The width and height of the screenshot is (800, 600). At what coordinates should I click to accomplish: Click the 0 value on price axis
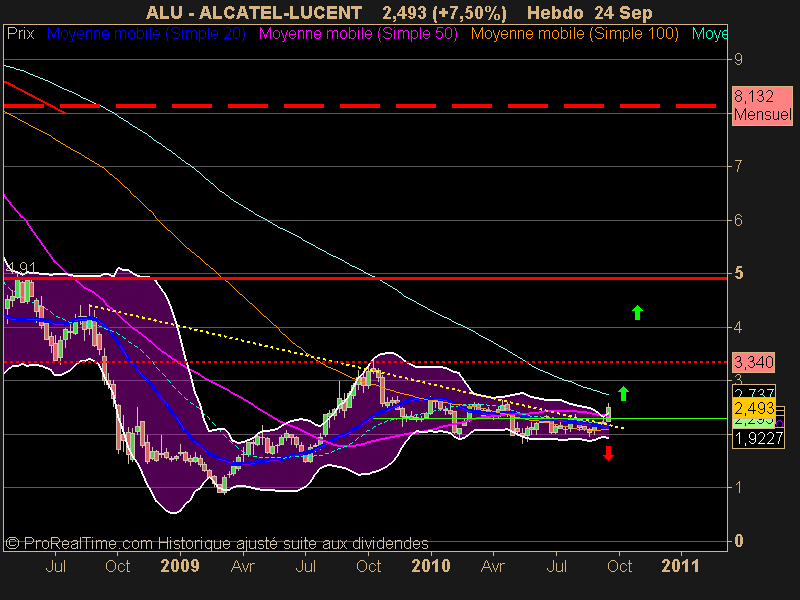click(x=738, y=541)
